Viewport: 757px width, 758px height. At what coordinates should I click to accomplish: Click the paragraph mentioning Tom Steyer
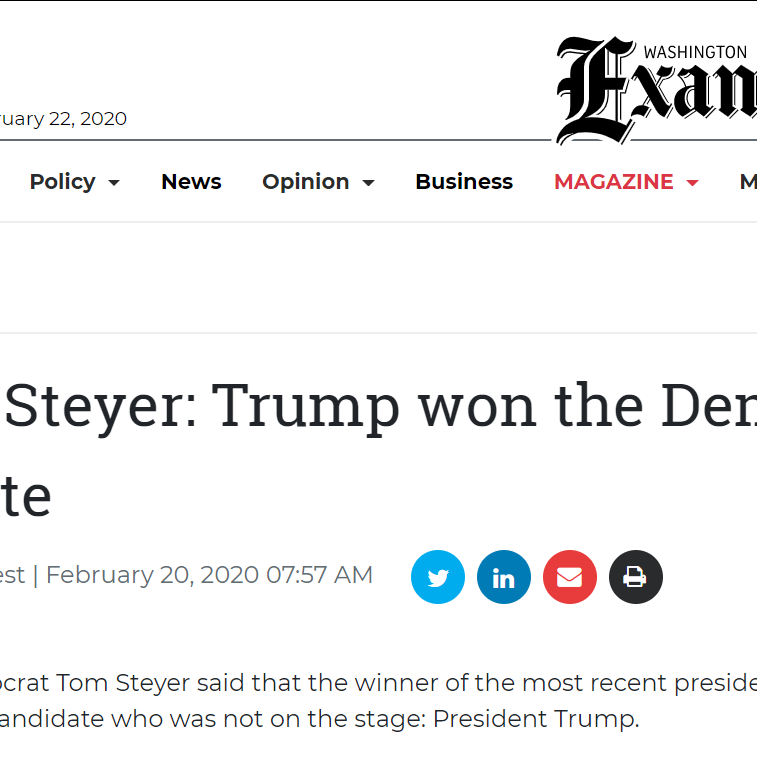coord(380,683)
